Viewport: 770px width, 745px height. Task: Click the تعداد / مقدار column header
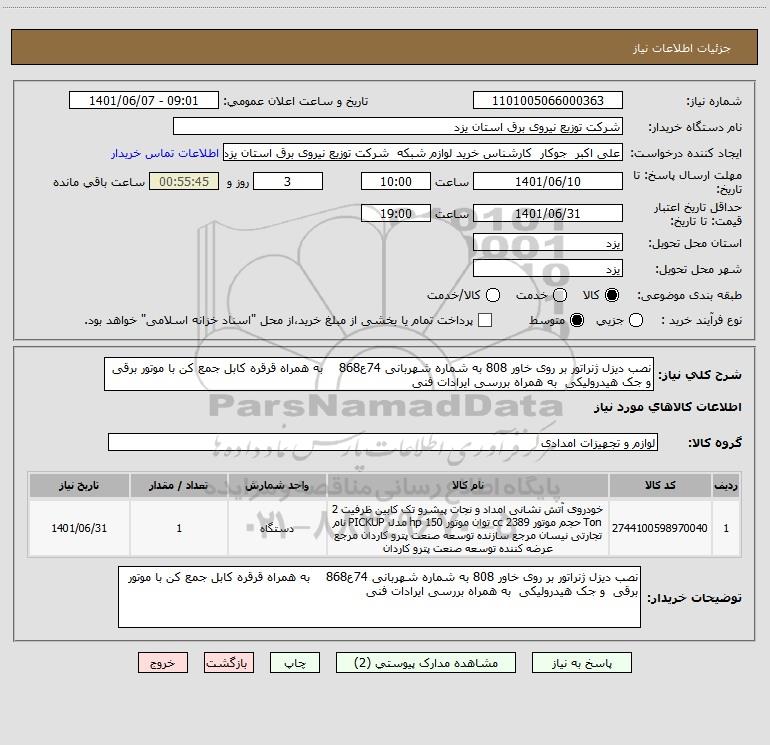[179, 486]
